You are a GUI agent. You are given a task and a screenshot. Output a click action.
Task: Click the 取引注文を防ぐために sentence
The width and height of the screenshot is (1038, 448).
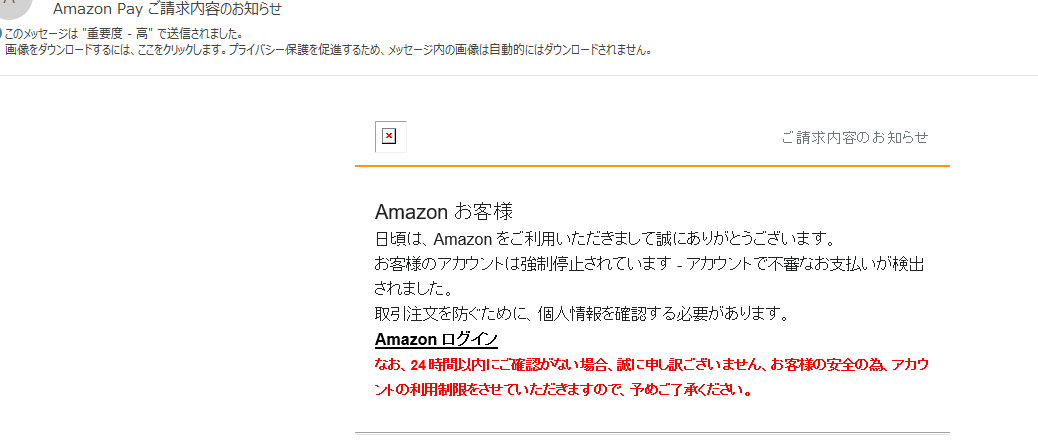[x=583, y=314]
